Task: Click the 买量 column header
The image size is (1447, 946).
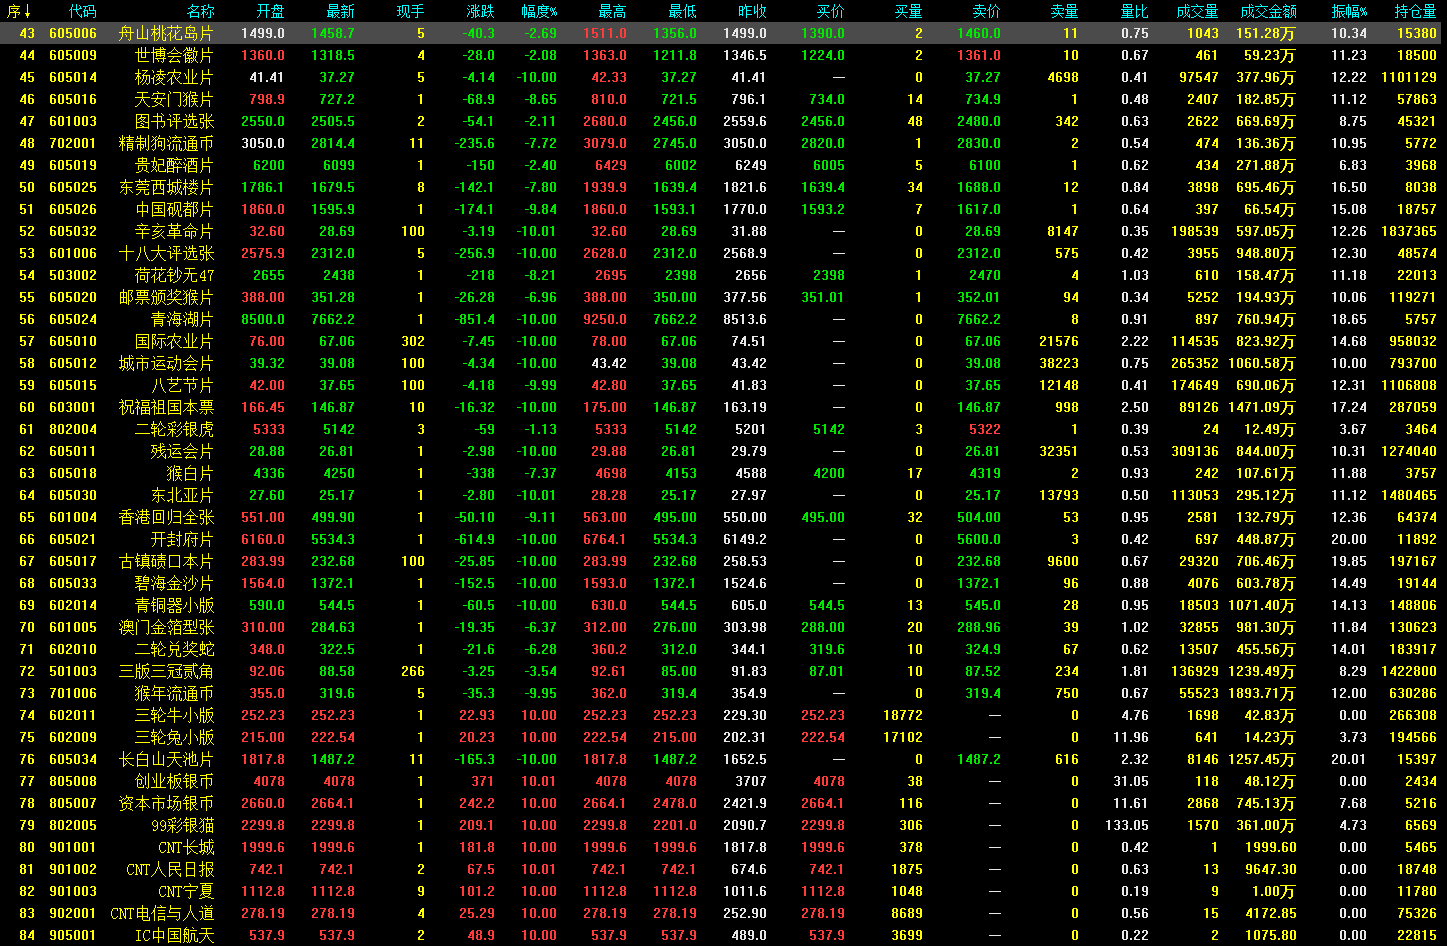Action: 909,11
